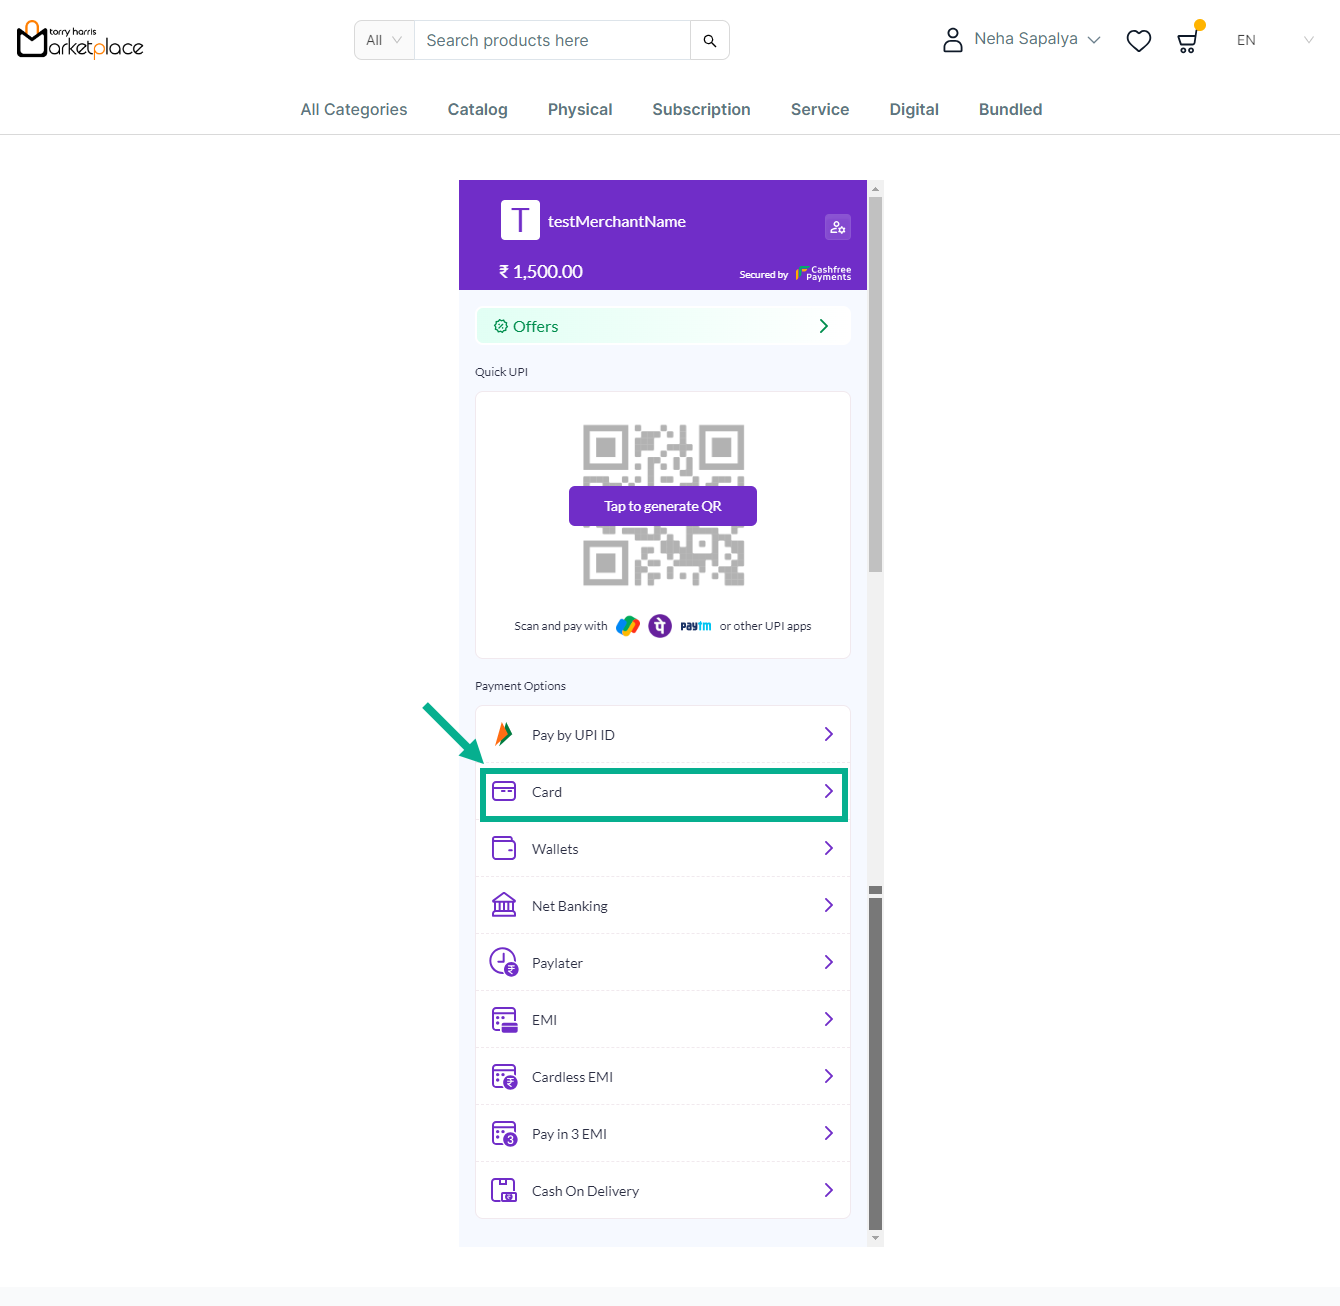Click the Cash On Delivery icon
1340x1306 pixels.
pyautogui.click(x=504, y=1190)
